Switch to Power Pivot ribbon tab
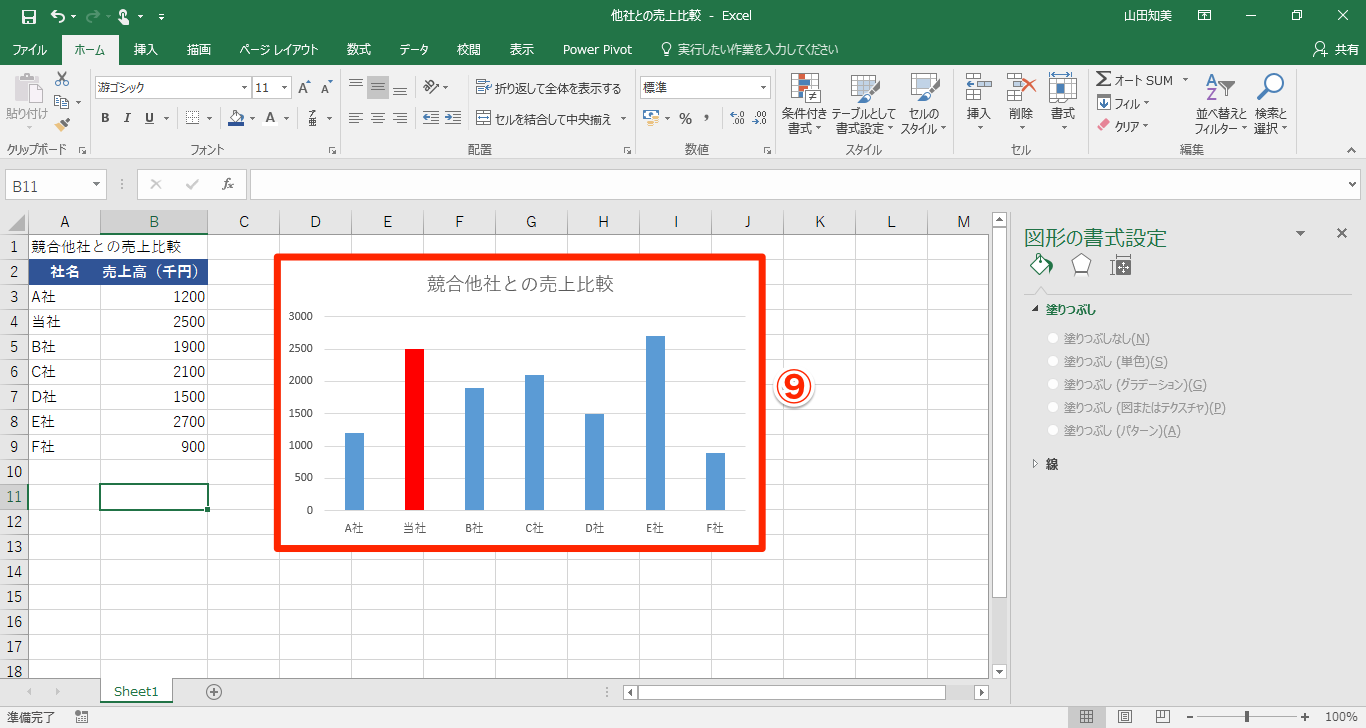Image resolution: width=1366 pixels, height=728 pixels. click(x=597, y=49)
